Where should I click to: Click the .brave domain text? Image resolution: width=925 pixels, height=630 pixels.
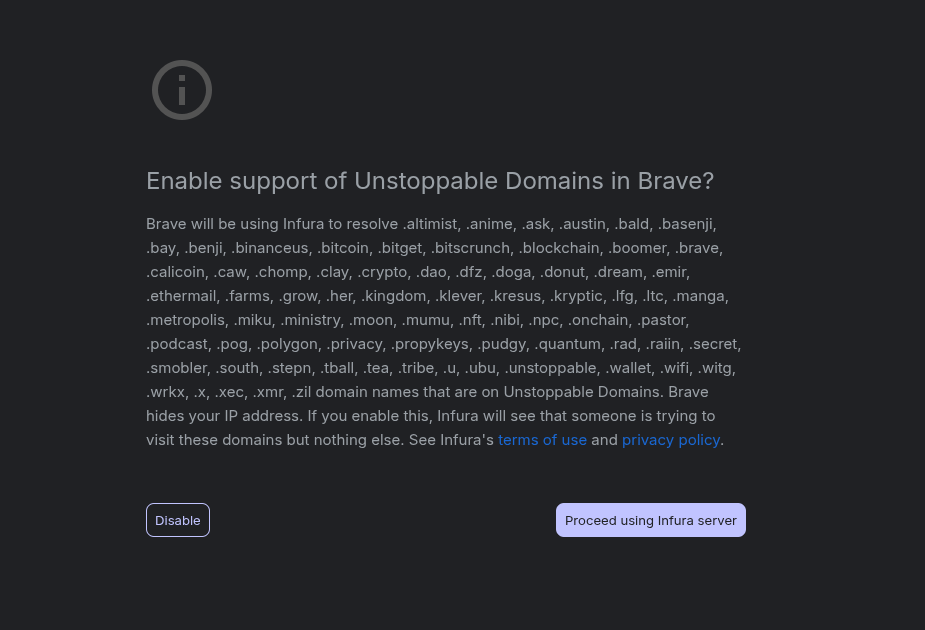697,248
